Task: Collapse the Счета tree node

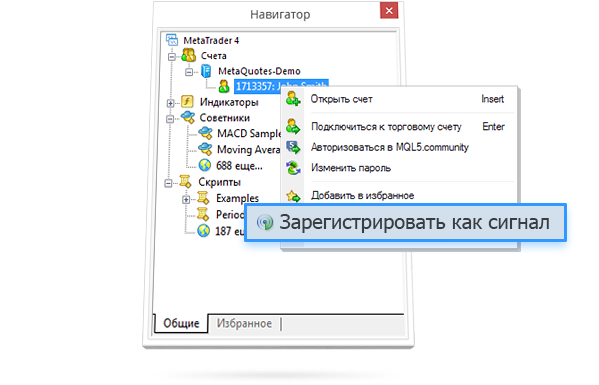Action: point(172,57)
